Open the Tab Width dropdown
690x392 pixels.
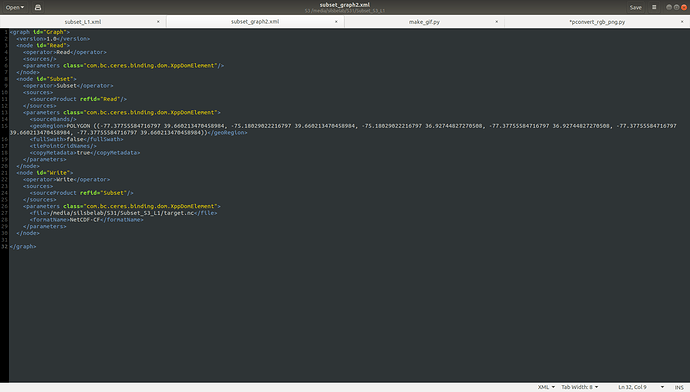[x=580, y=387]
